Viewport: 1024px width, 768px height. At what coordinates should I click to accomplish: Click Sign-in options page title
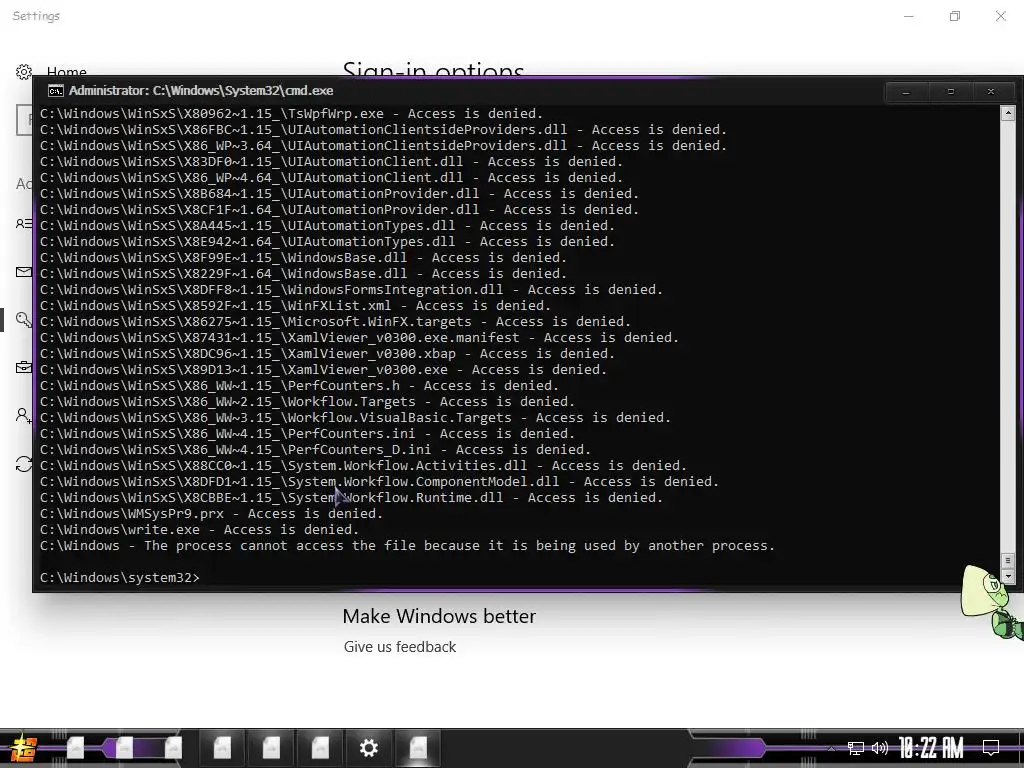[434, 69]
